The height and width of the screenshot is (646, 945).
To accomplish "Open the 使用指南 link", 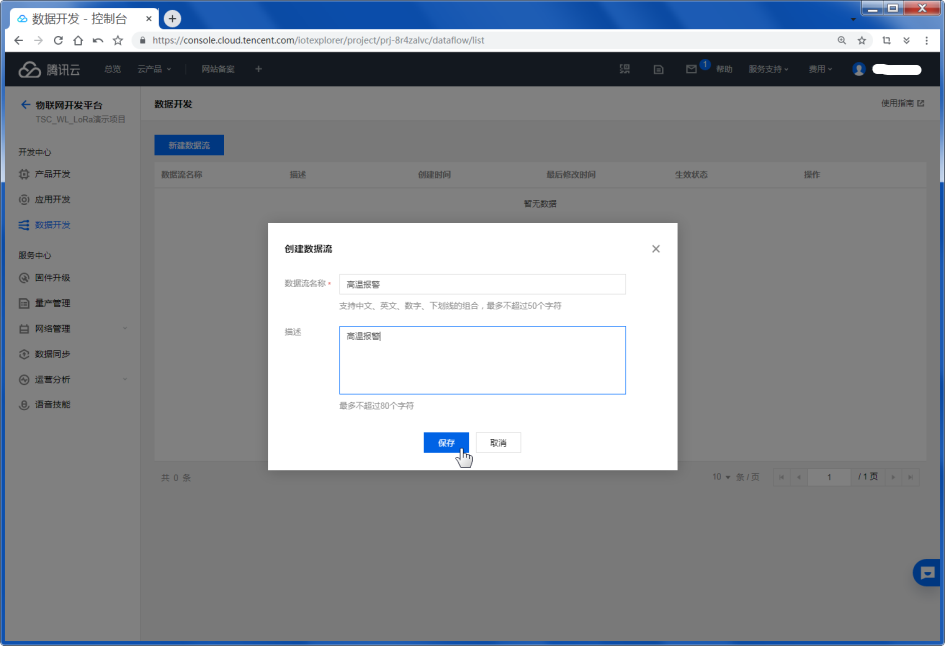I will [x=902, y=104].
